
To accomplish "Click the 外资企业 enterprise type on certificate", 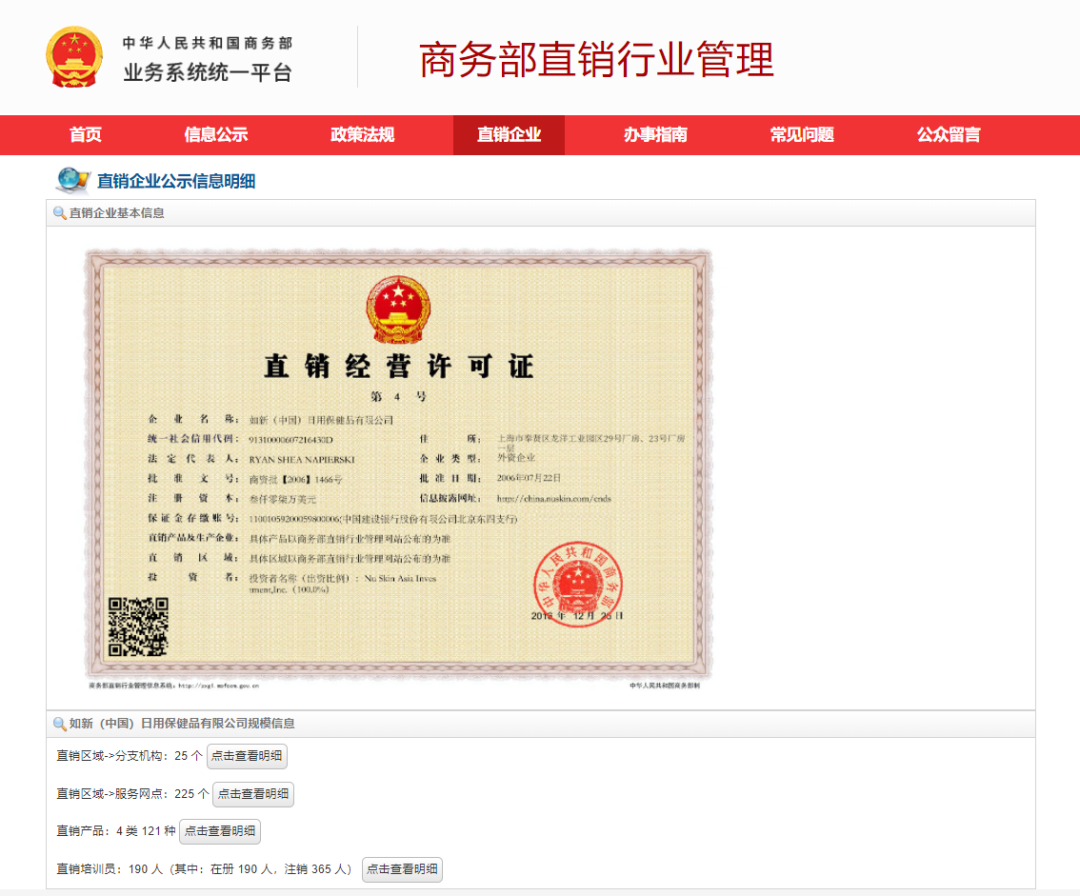I will 517,458.
